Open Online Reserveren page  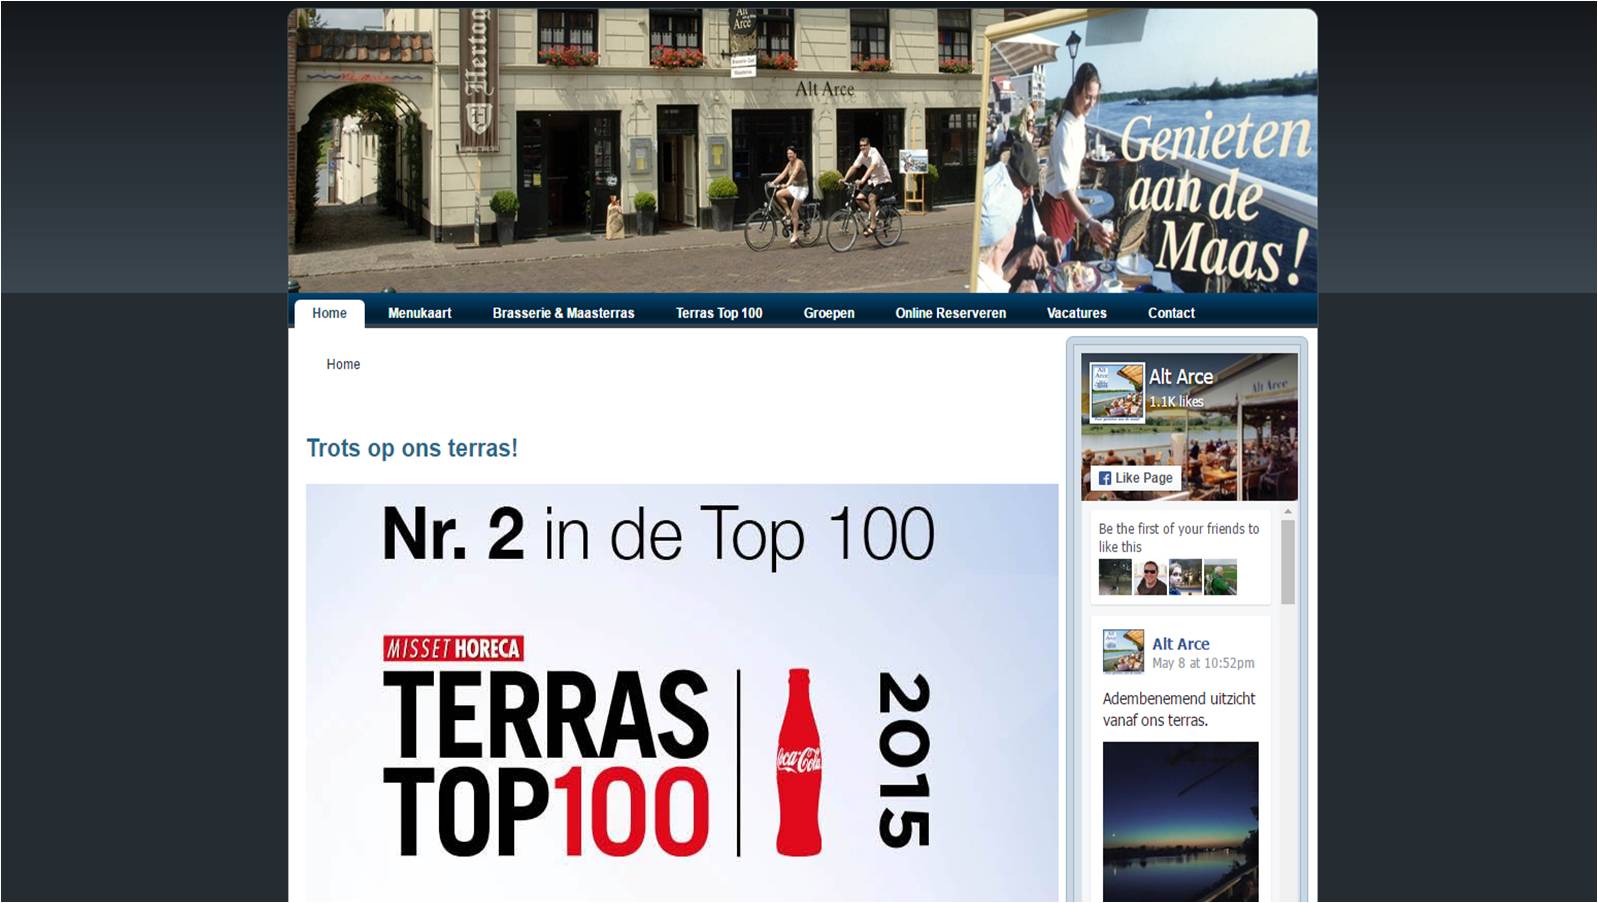click(950, 313)
